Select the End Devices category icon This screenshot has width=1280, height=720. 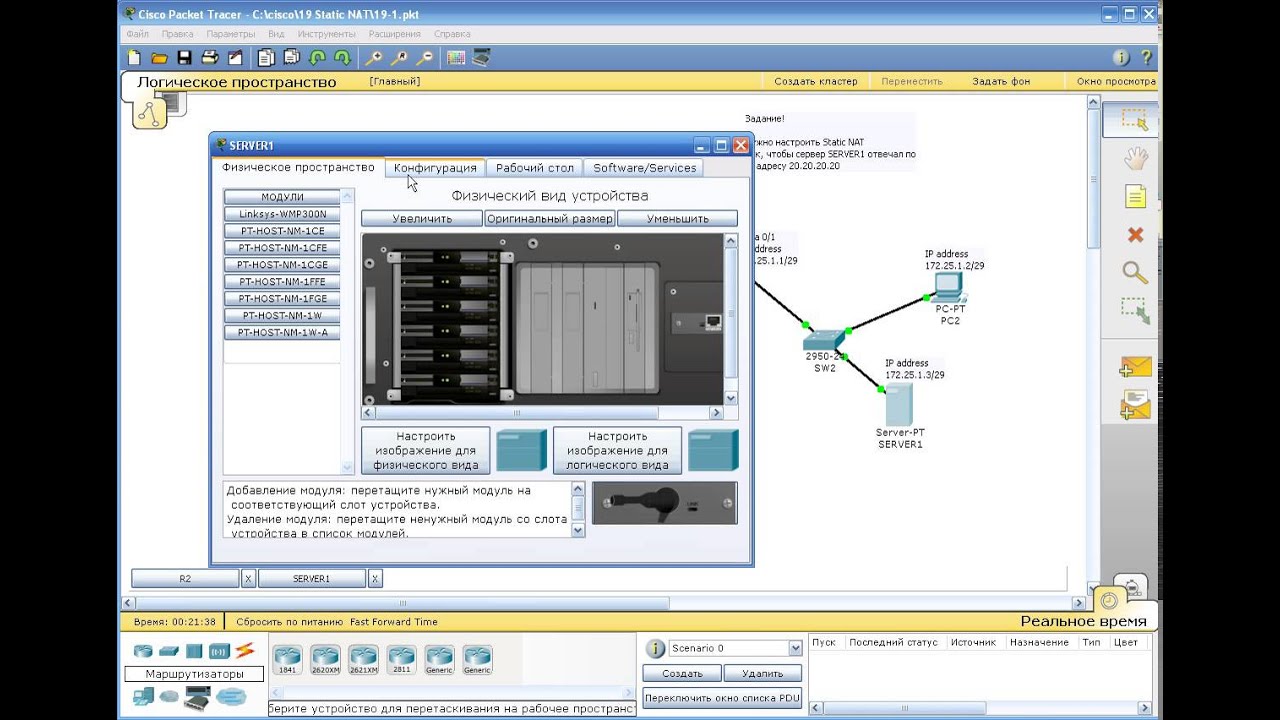pos(144,696)
